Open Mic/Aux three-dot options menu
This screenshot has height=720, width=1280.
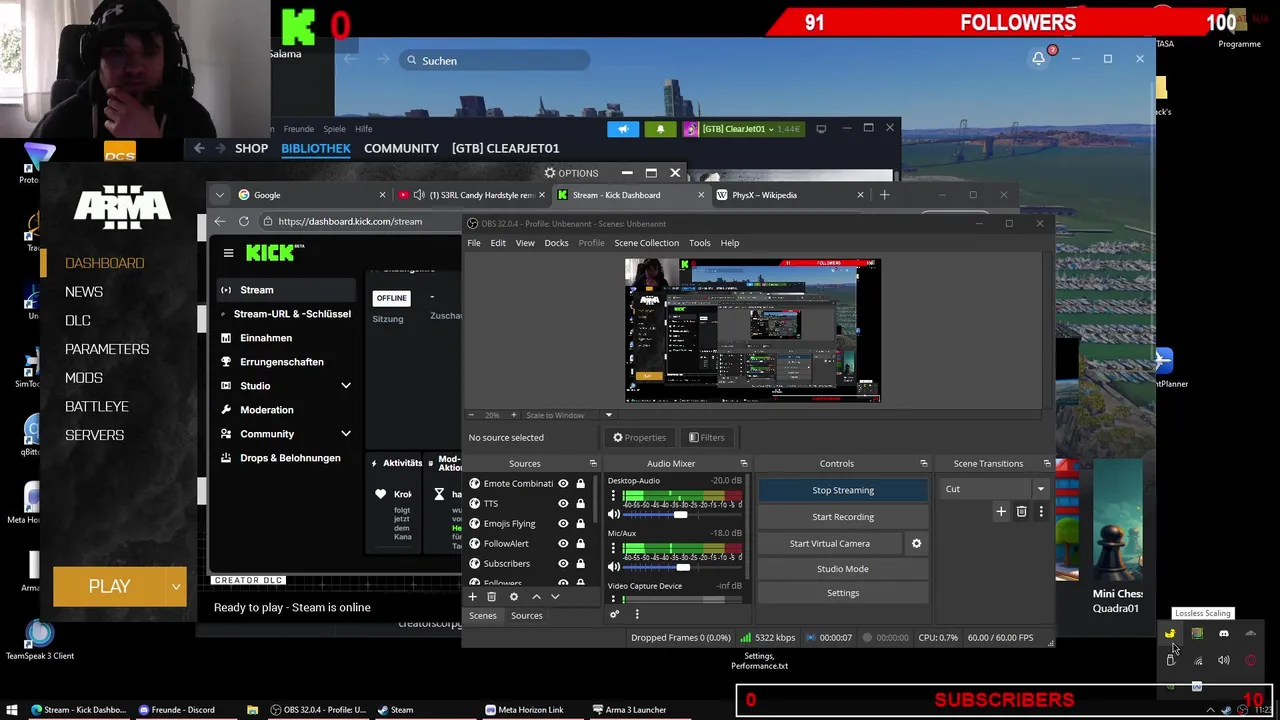point(613,548)
